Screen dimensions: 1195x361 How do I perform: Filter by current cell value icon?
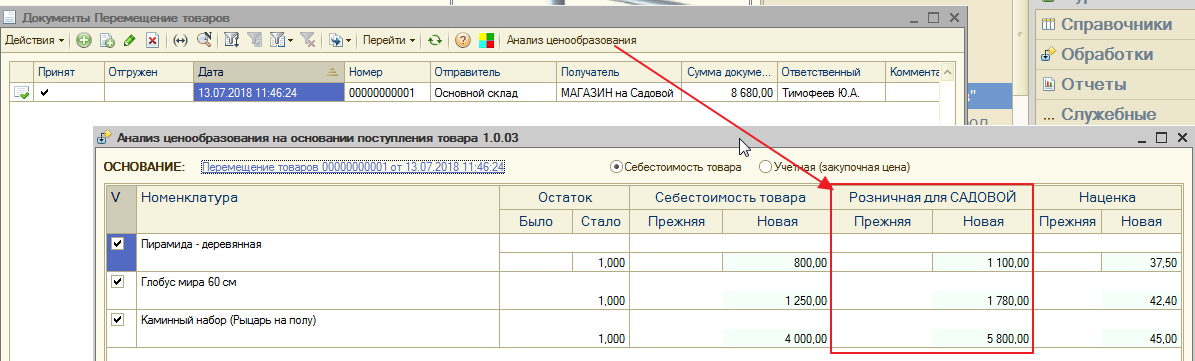click(x=255, y=40)
